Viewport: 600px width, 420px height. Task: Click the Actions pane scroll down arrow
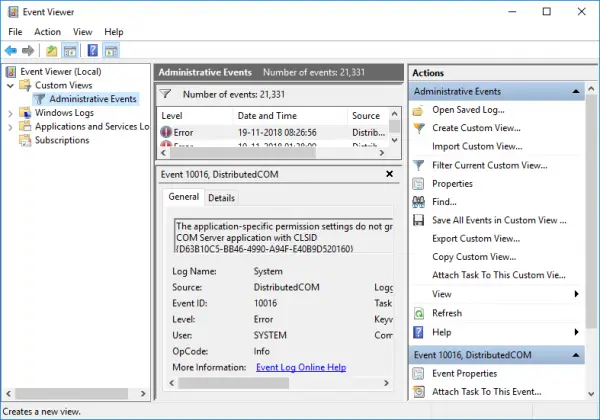click(591, 394)
